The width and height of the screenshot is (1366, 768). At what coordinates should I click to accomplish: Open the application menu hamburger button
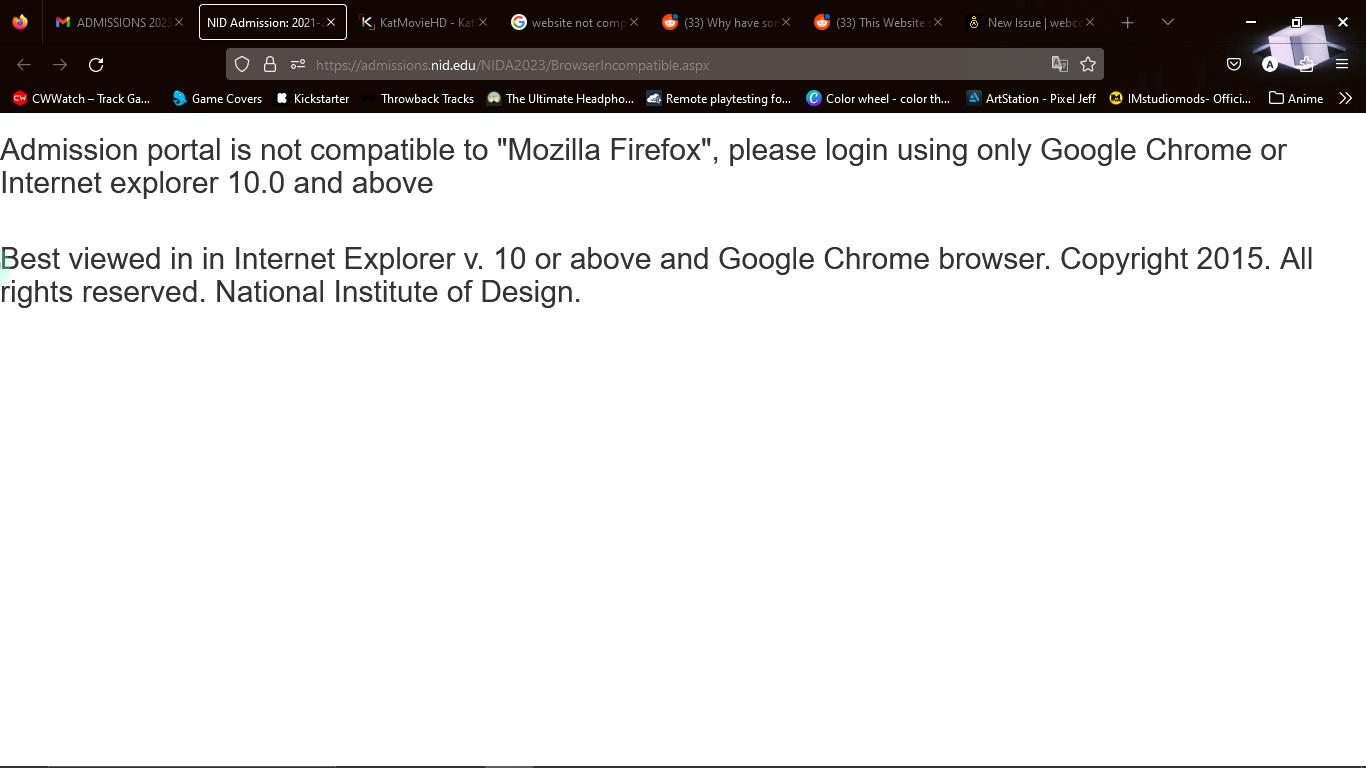tap(1343, 64)
